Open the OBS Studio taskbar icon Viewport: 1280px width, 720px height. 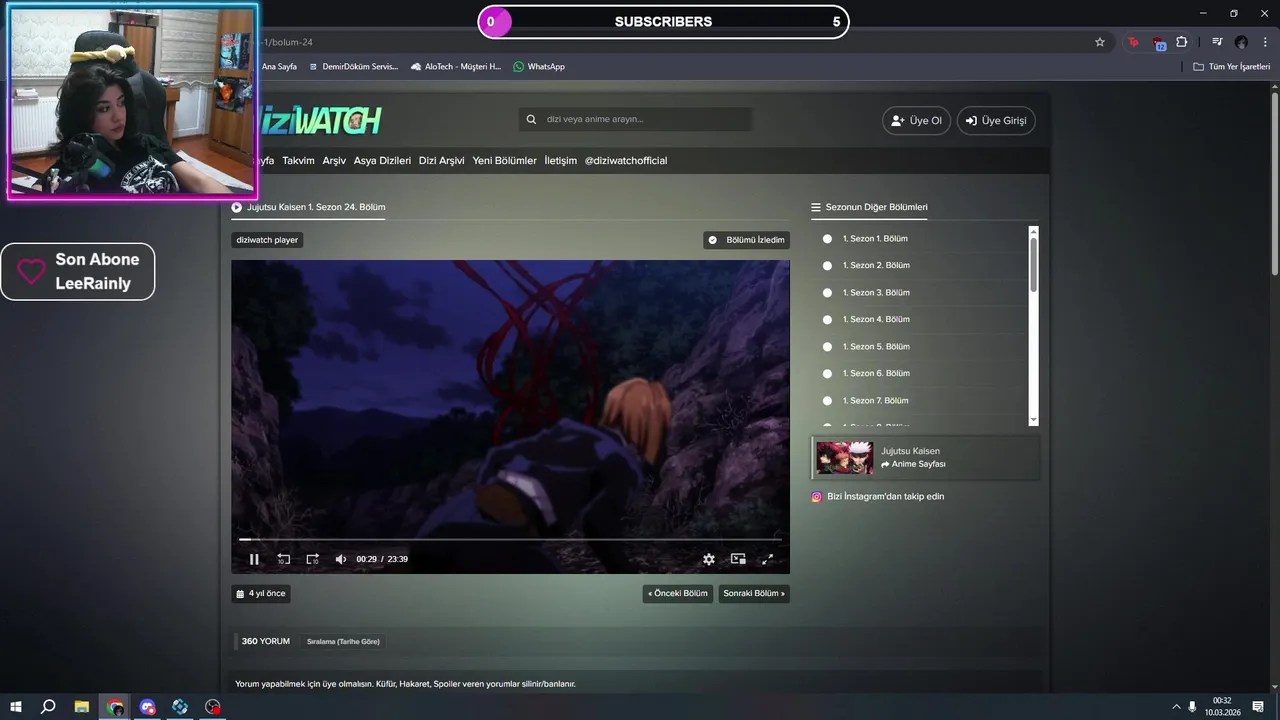(x=213, y=707)
